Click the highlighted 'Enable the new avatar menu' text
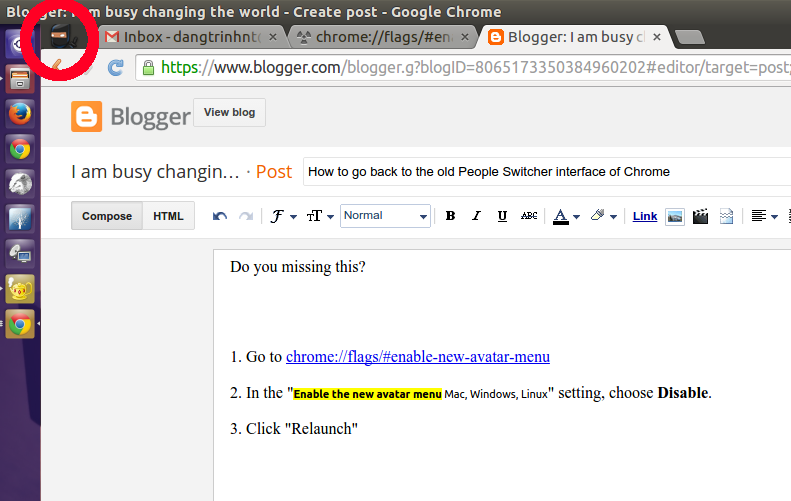The image size is (791, 501). (368, 394)
